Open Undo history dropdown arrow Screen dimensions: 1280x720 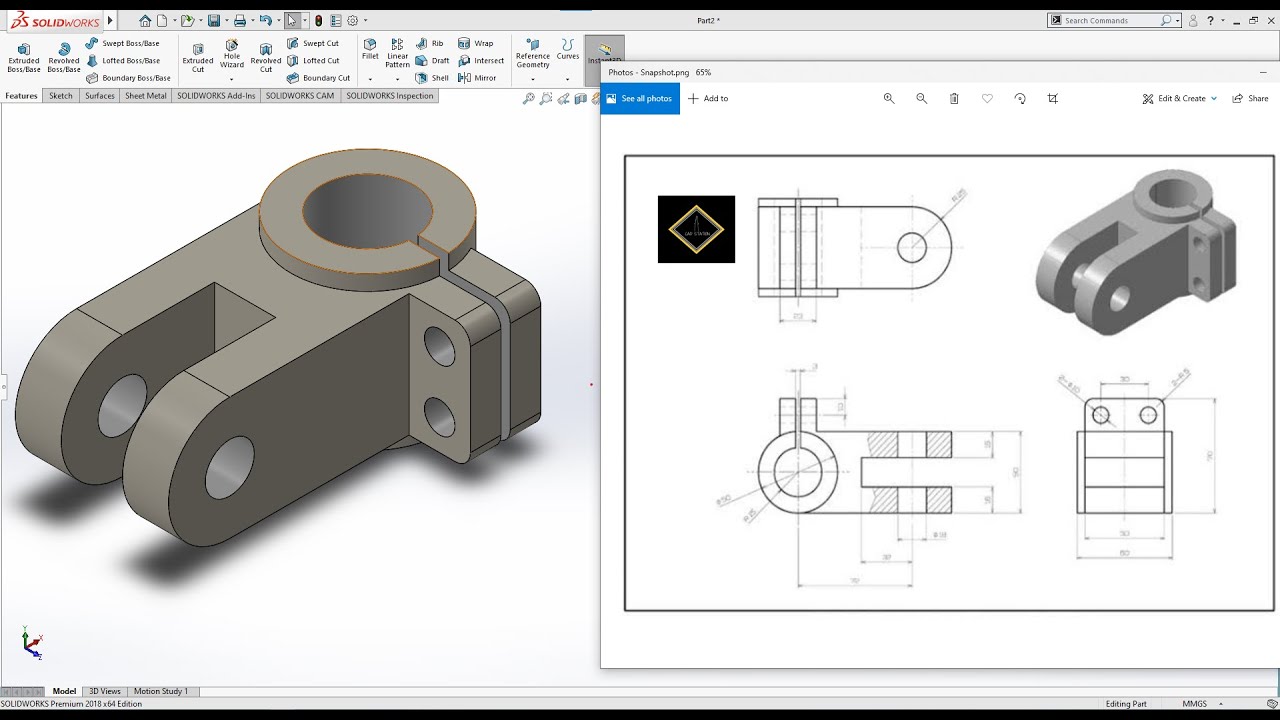click(277, 20)
